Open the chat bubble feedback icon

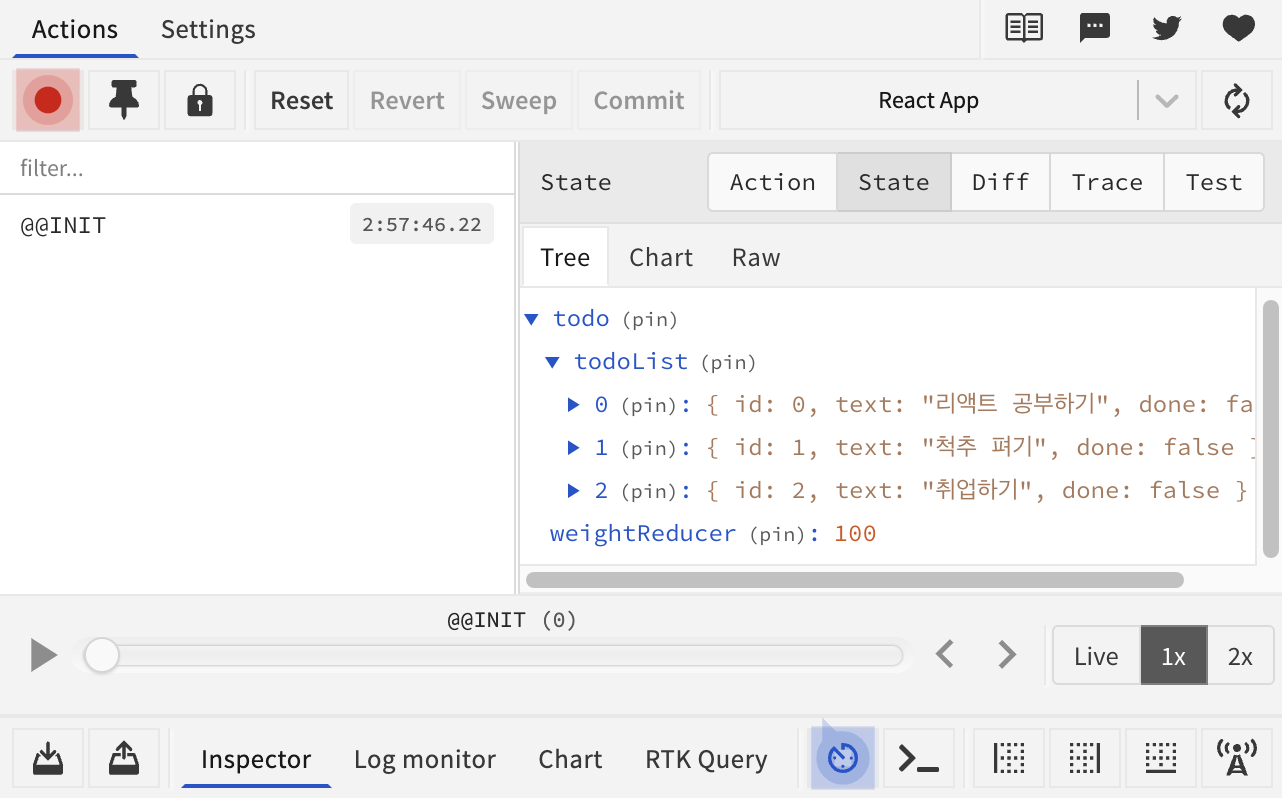1095,28
